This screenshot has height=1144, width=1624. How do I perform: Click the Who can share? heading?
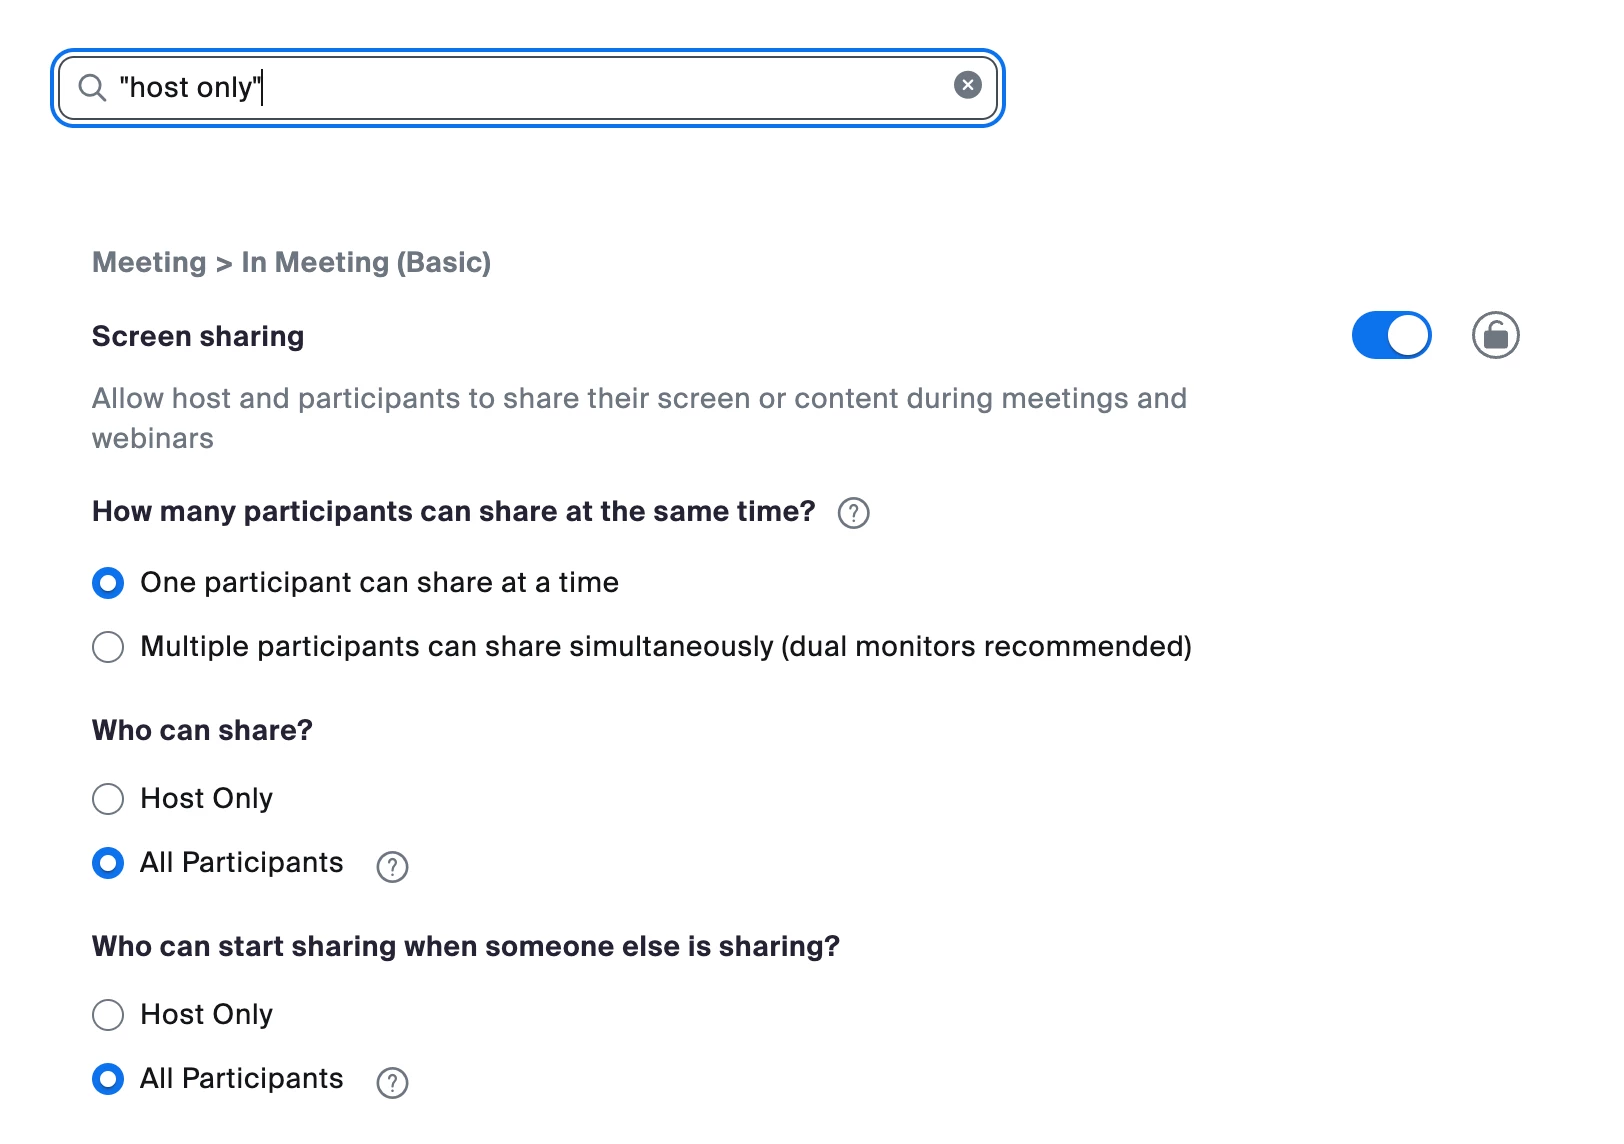(x=202, y=731)
